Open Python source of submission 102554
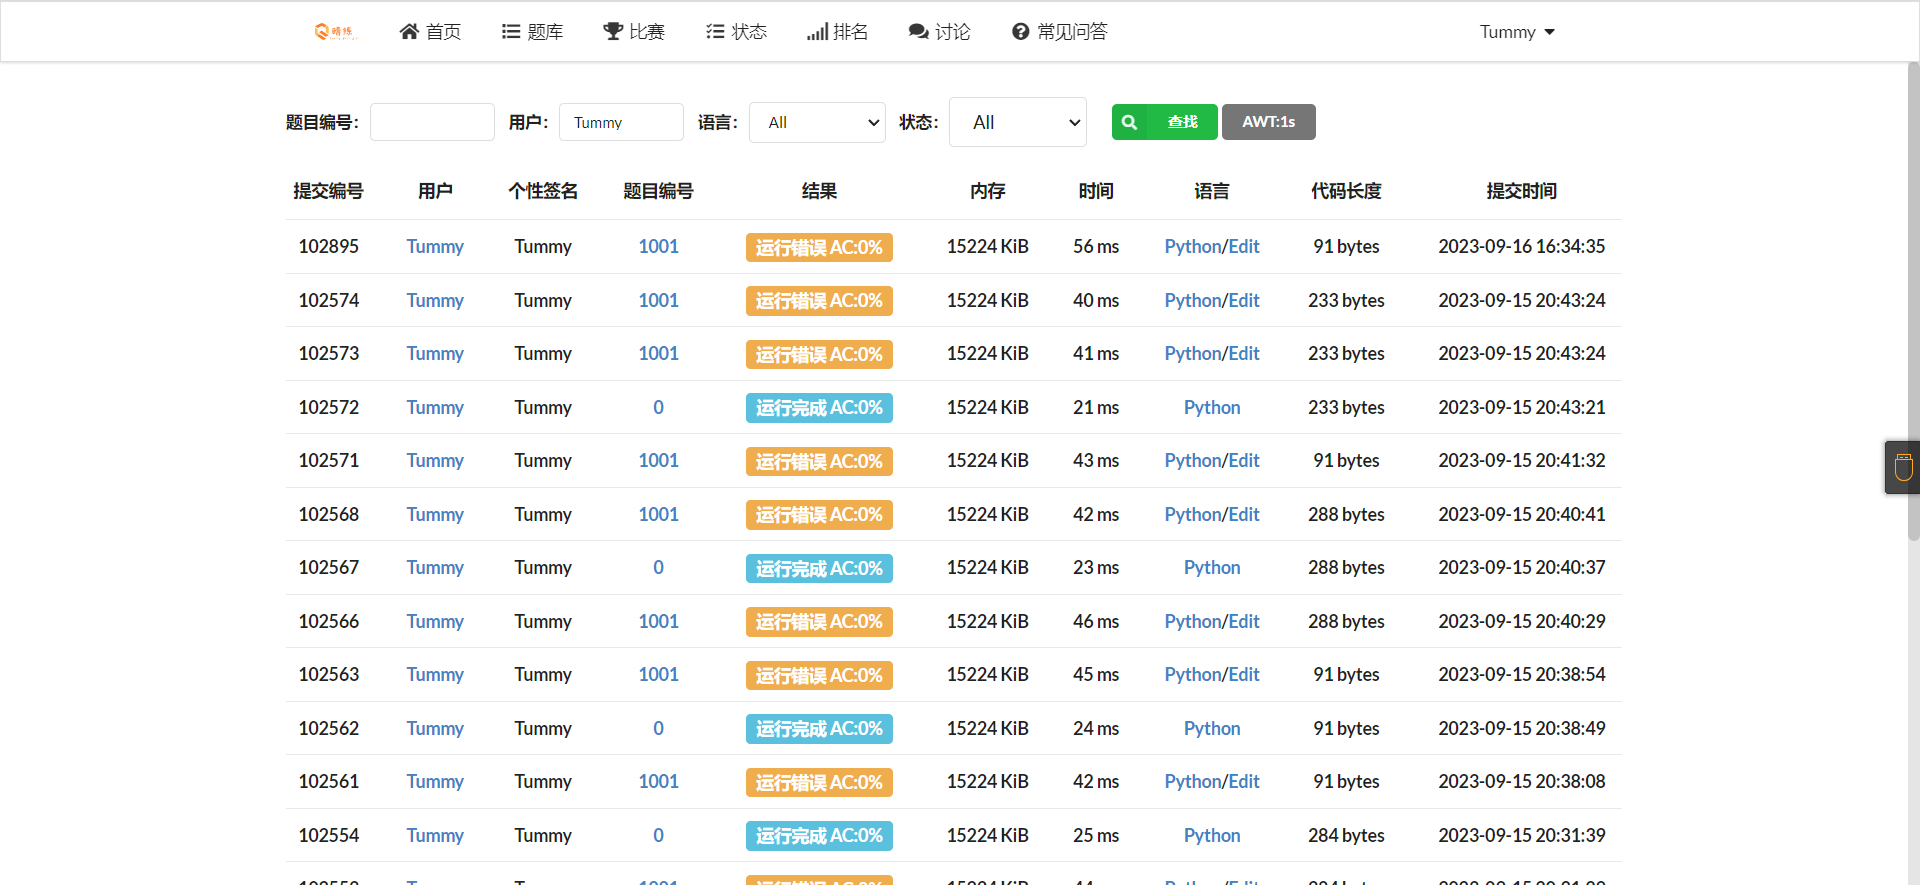 [x=1212, y=835]
